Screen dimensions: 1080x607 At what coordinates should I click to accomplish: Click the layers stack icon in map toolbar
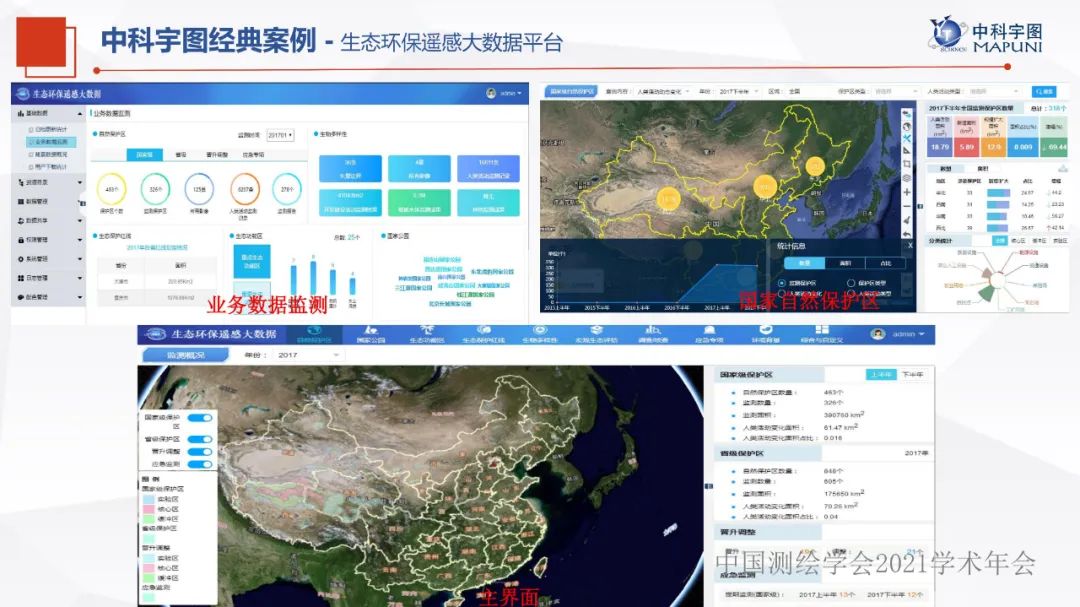pyautogui.click(x=907, y=177)
